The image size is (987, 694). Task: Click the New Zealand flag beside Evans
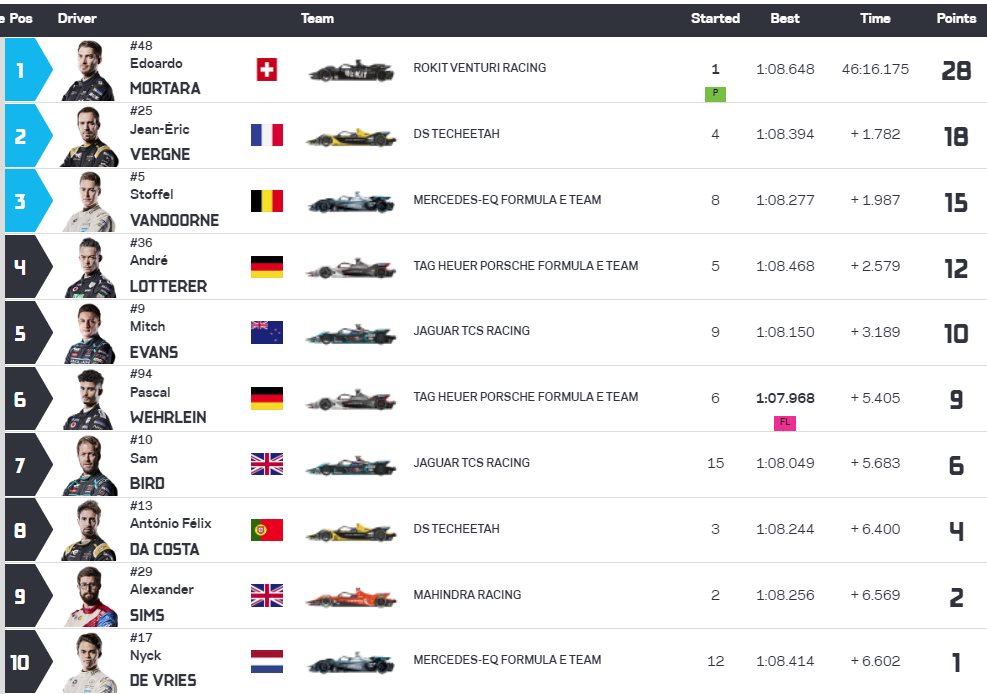tap(267, 332)
